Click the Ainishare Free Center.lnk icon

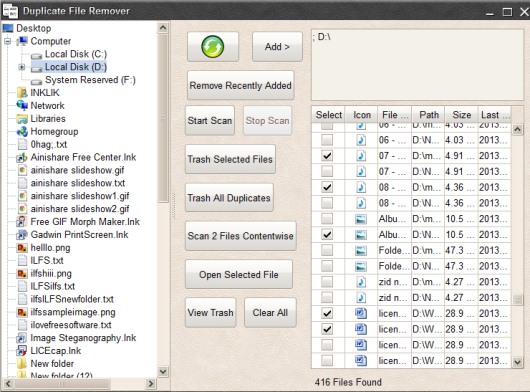tap(22, 157)
